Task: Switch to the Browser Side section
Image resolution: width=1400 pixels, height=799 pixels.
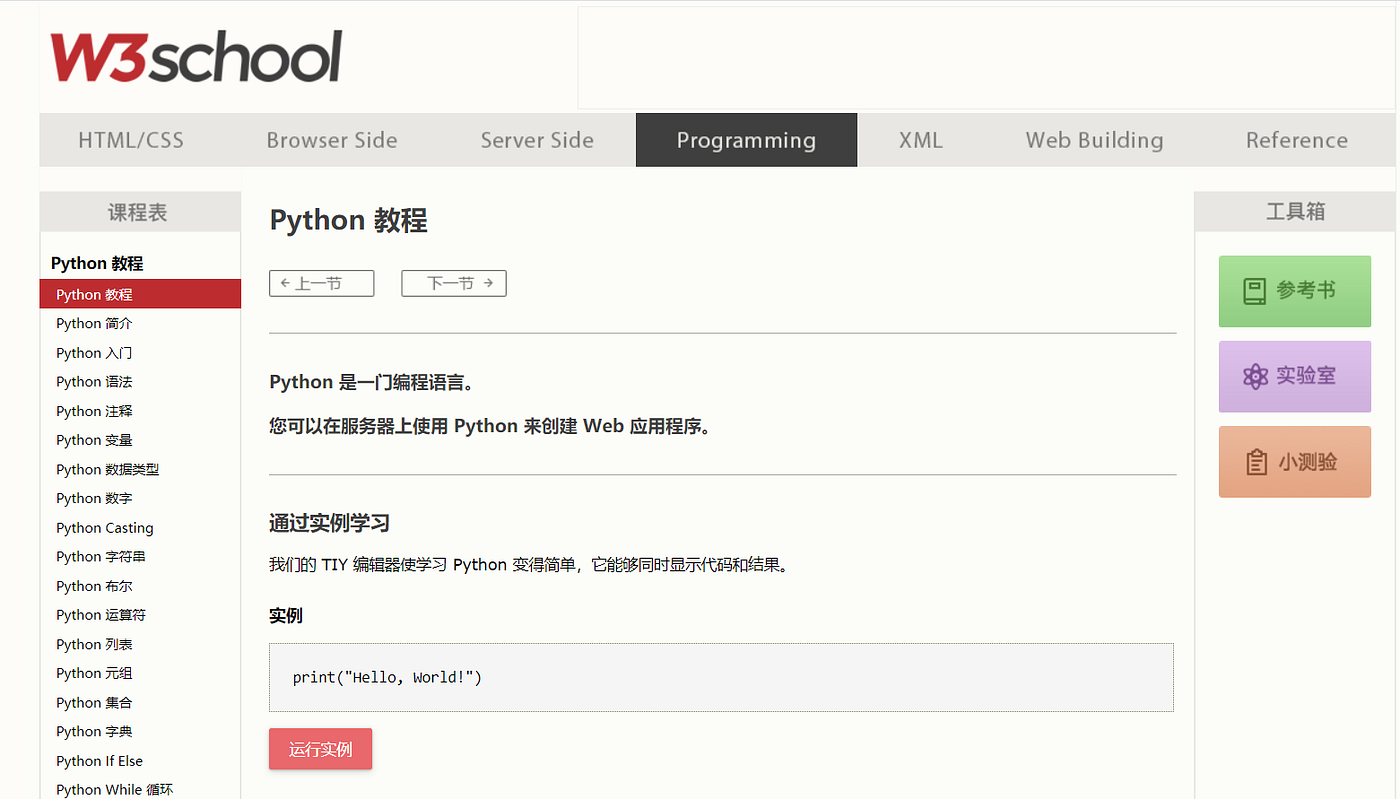Action: pyautogui.click(x=331, y=140)
